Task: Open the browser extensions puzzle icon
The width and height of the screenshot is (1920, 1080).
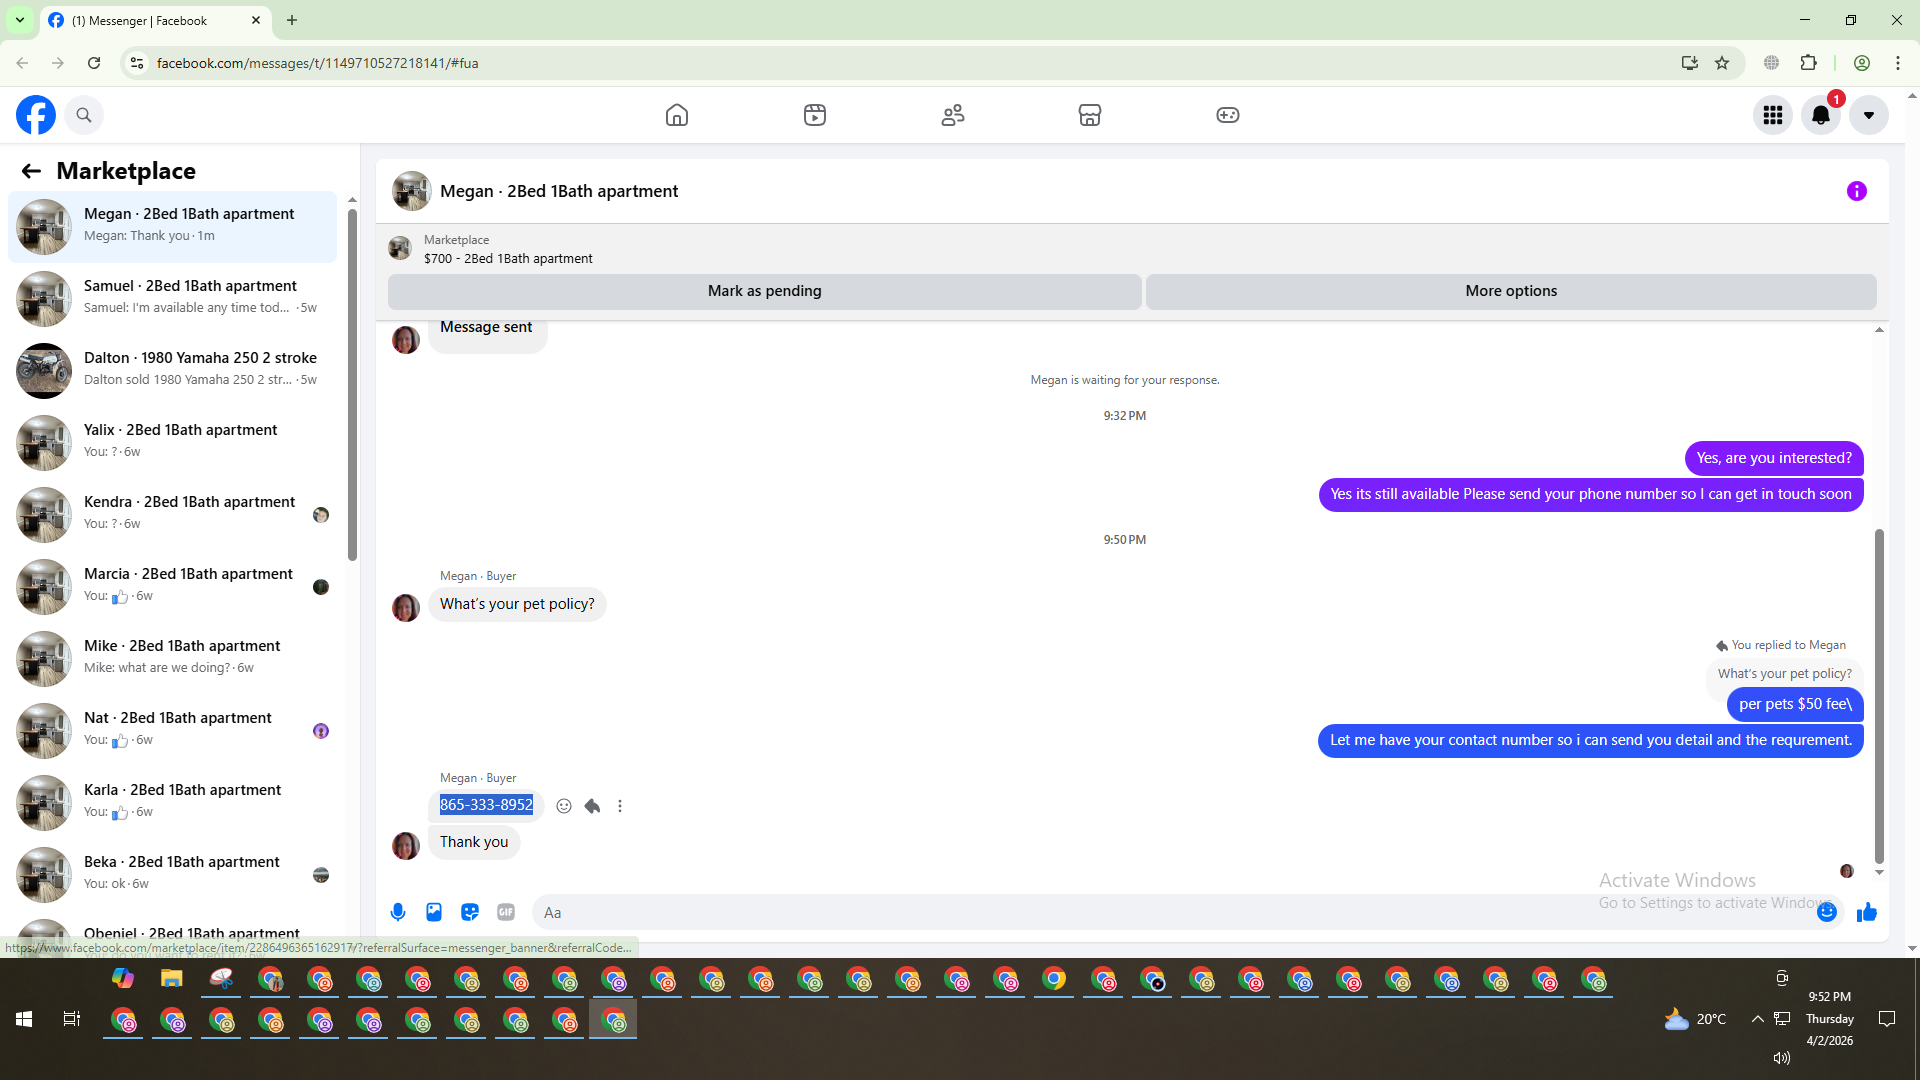Action: tap(1808, 63)
